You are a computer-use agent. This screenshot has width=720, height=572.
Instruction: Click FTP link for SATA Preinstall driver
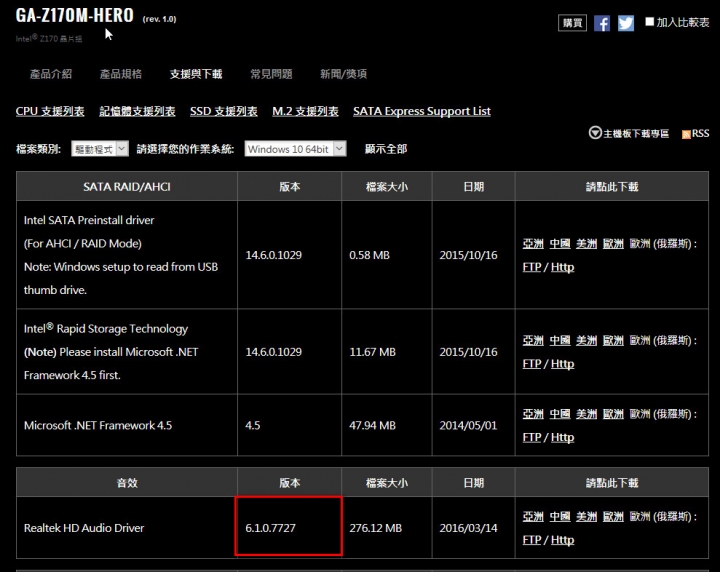coord(532,267)
